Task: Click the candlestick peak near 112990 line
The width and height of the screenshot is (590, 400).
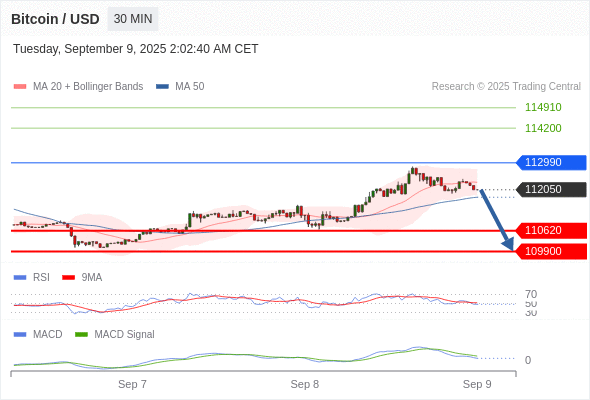Action: (414, 170)
